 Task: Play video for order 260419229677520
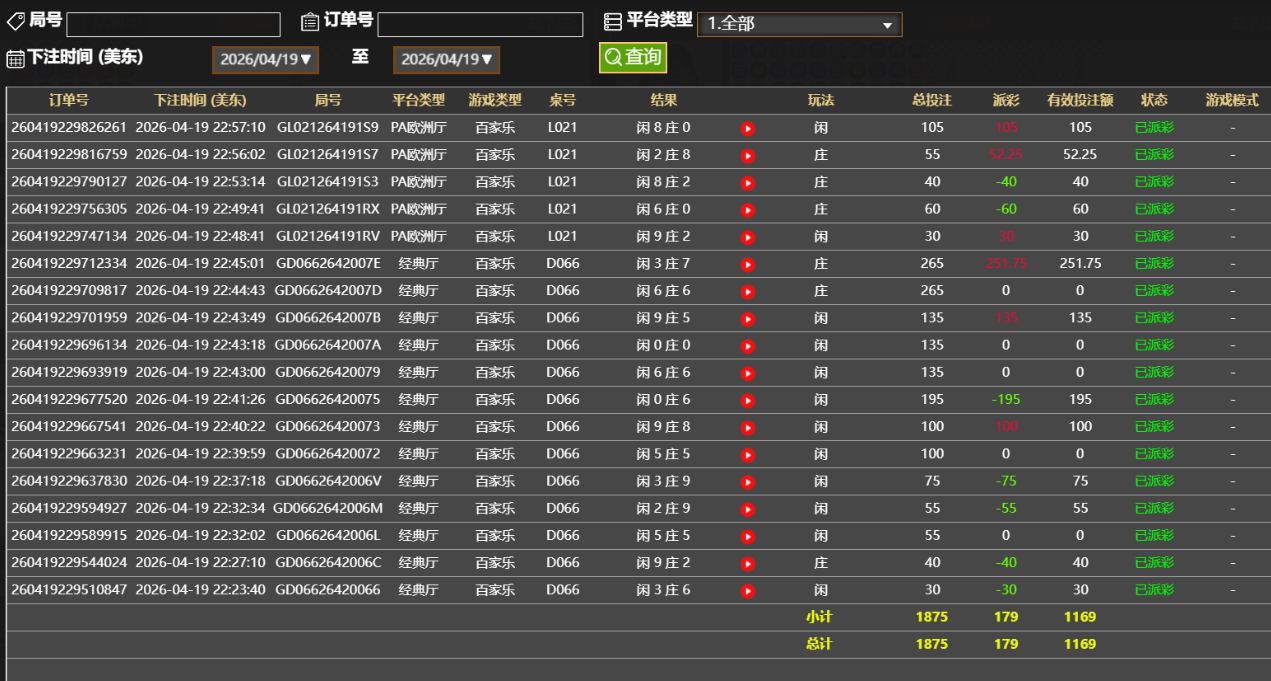point(747,400)
